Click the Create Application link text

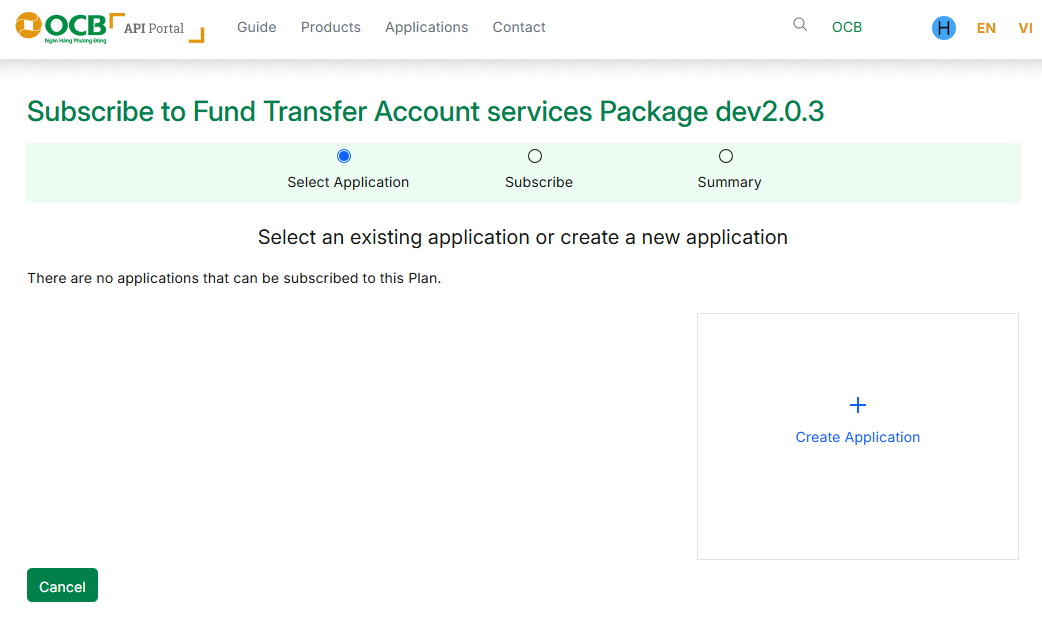[x=858, y=437]
